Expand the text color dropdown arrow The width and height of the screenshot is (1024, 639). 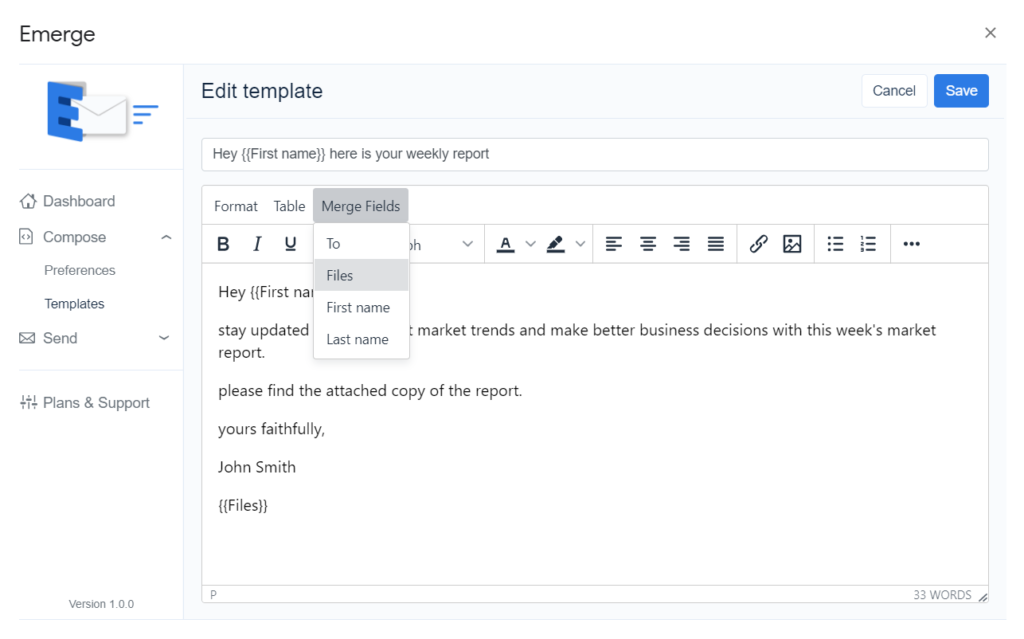pyautogui.click(x=531, y=244)
